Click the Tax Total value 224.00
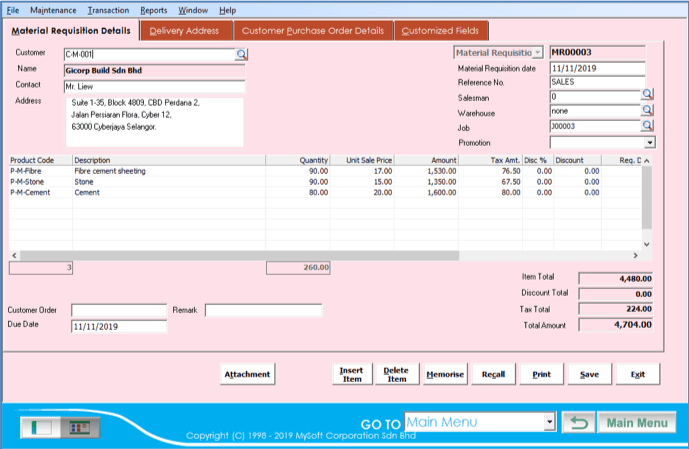The width and height of the screenshot is (689, 449). (616, 309)
